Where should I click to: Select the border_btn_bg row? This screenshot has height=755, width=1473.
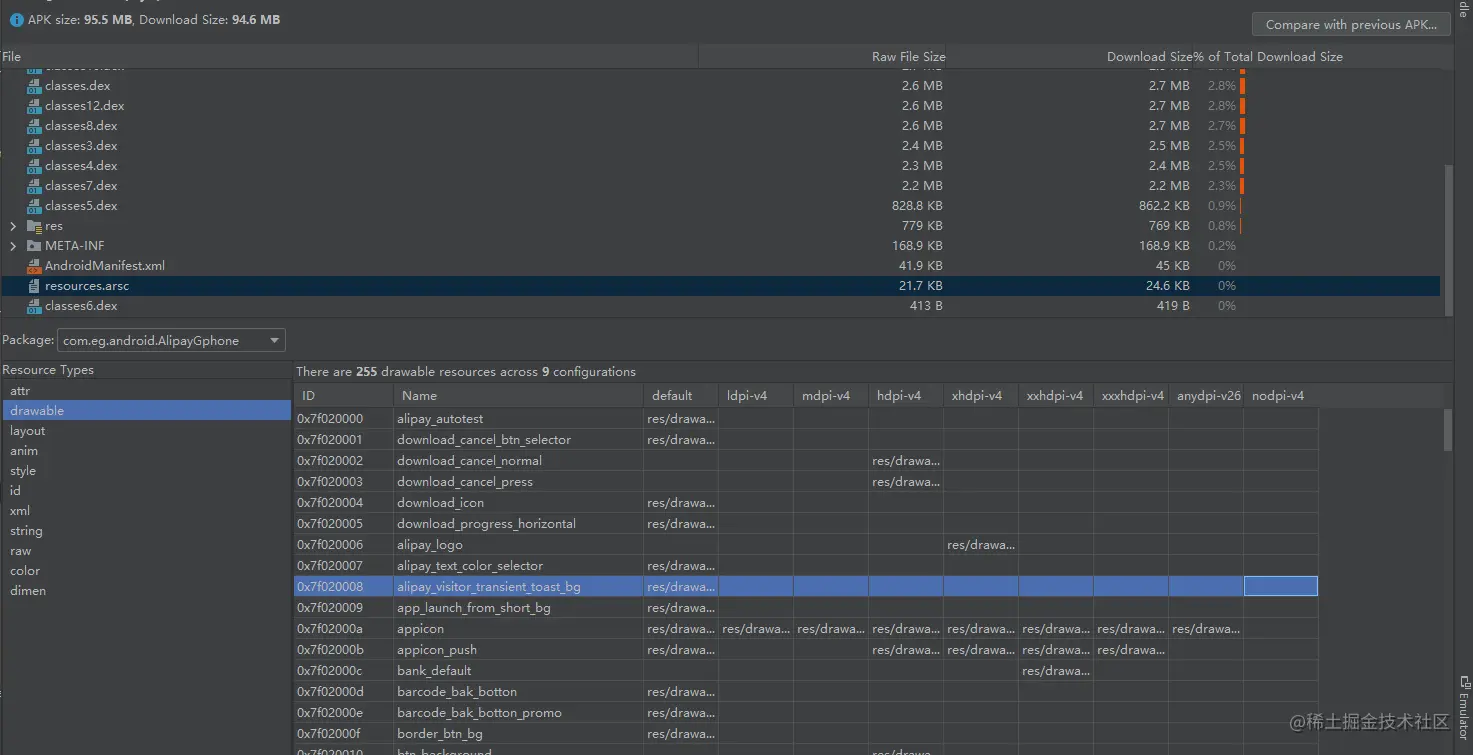tap(806, 734)
